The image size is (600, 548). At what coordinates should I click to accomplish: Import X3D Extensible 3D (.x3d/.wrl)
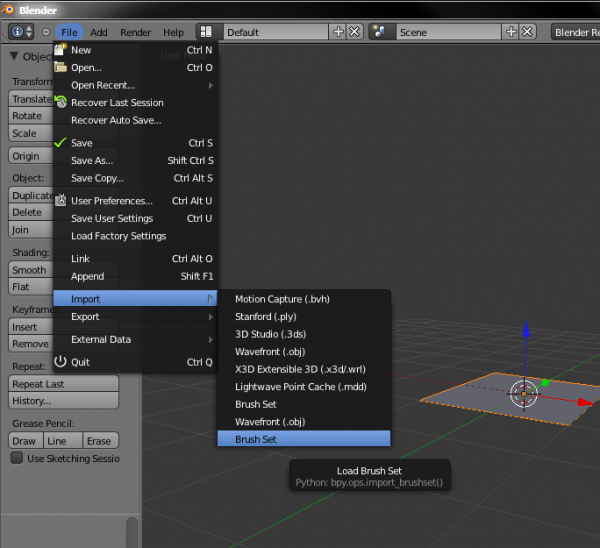[304, 370]
